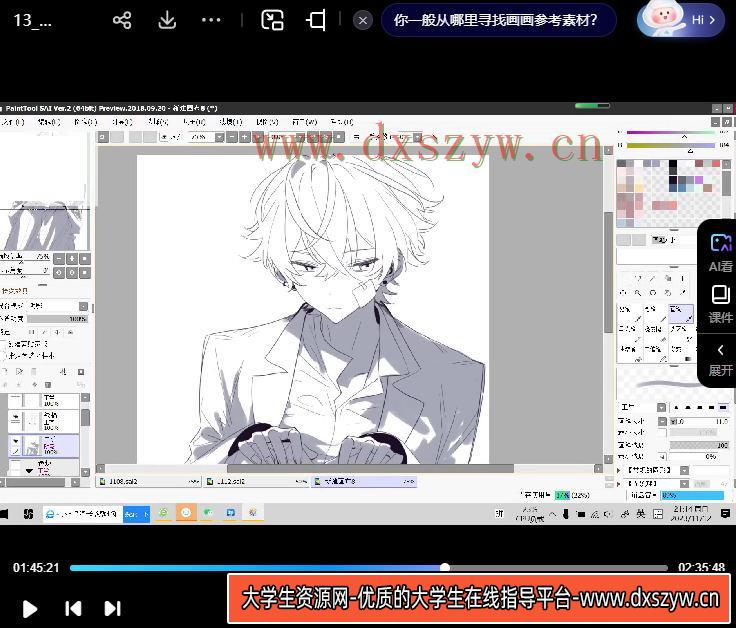Adjust the layer opacity 100% slider

[57, 319]
